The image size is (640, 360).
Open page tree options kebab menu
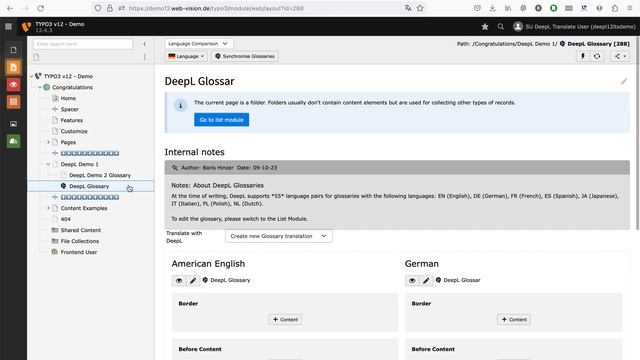pyautogui.click(x=144, y=57)
